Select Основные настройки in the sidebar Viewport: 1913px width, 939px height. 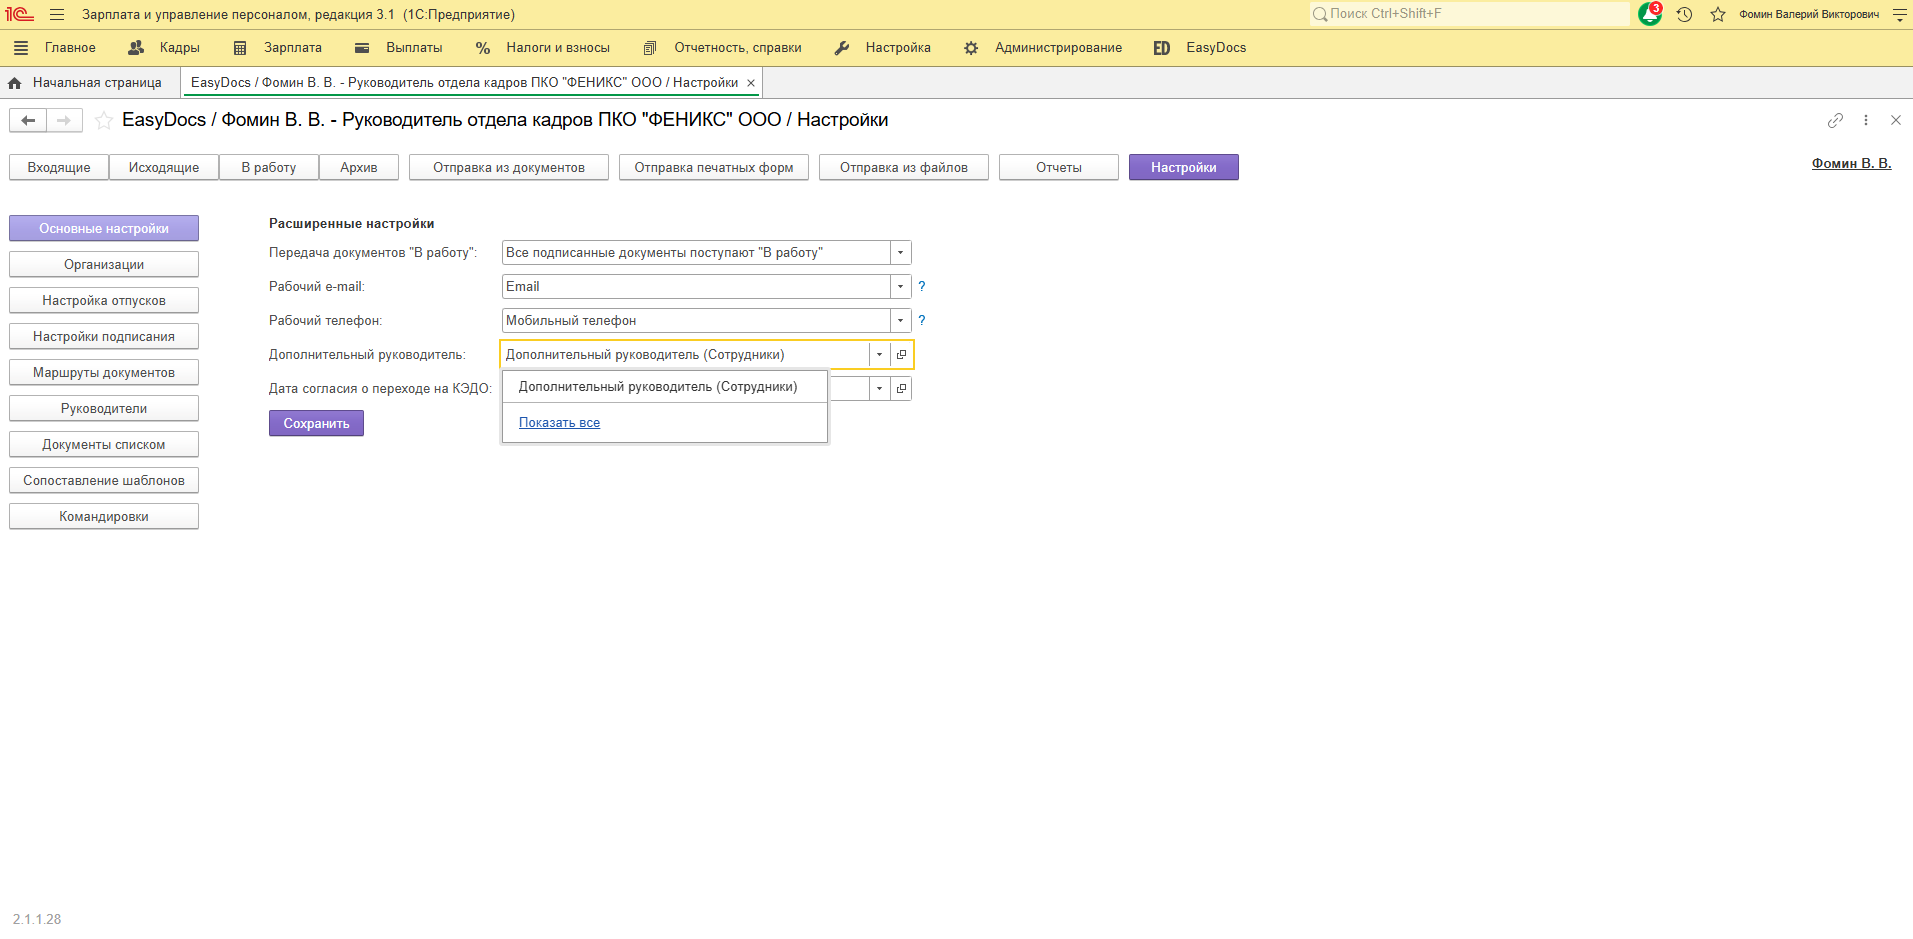coord(104,228)
